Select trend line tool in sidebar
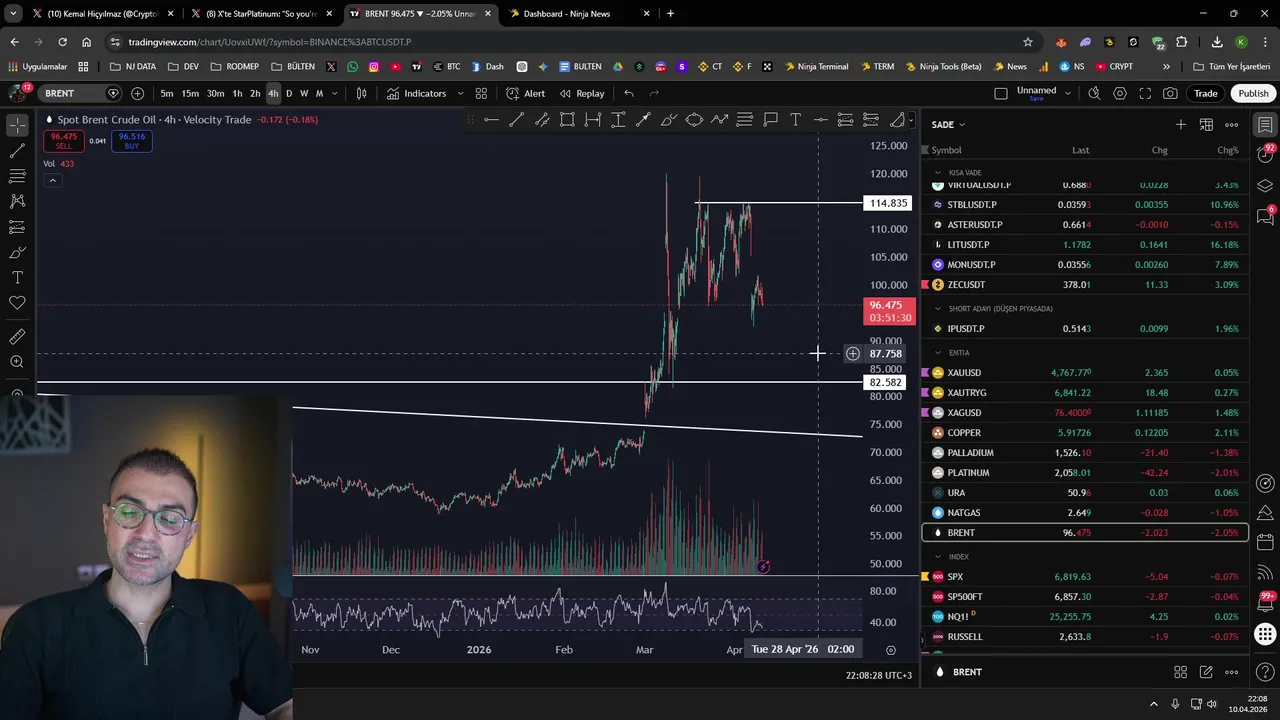Screen dimensions: 1280x720 point(17,151)
